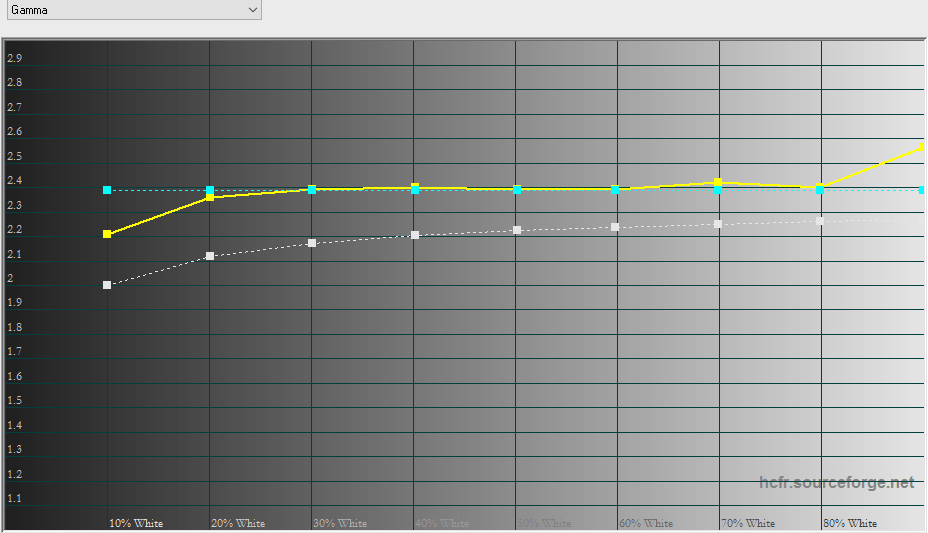Click the arrow on the Gamma combo box
Viewport: 928px width, 533px height.
(252, 10)
